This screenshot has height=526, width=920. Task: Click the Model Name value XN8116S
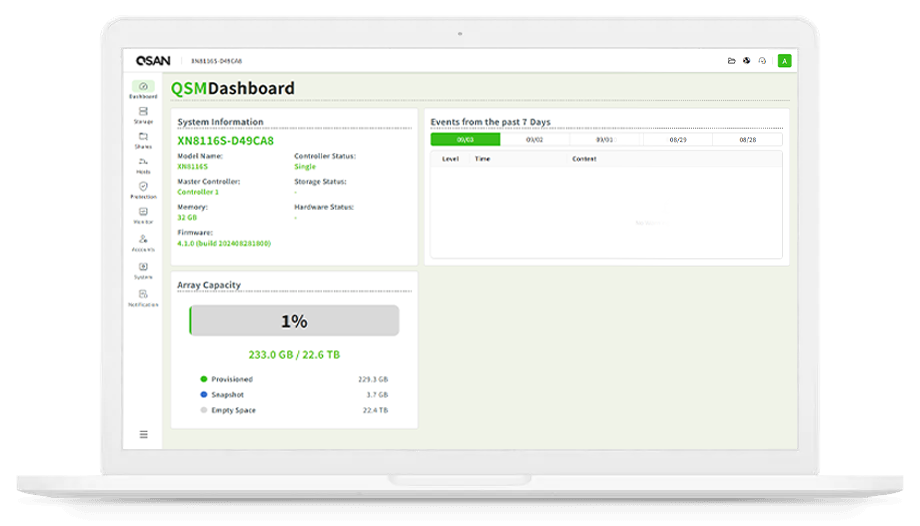pos(192,167)
